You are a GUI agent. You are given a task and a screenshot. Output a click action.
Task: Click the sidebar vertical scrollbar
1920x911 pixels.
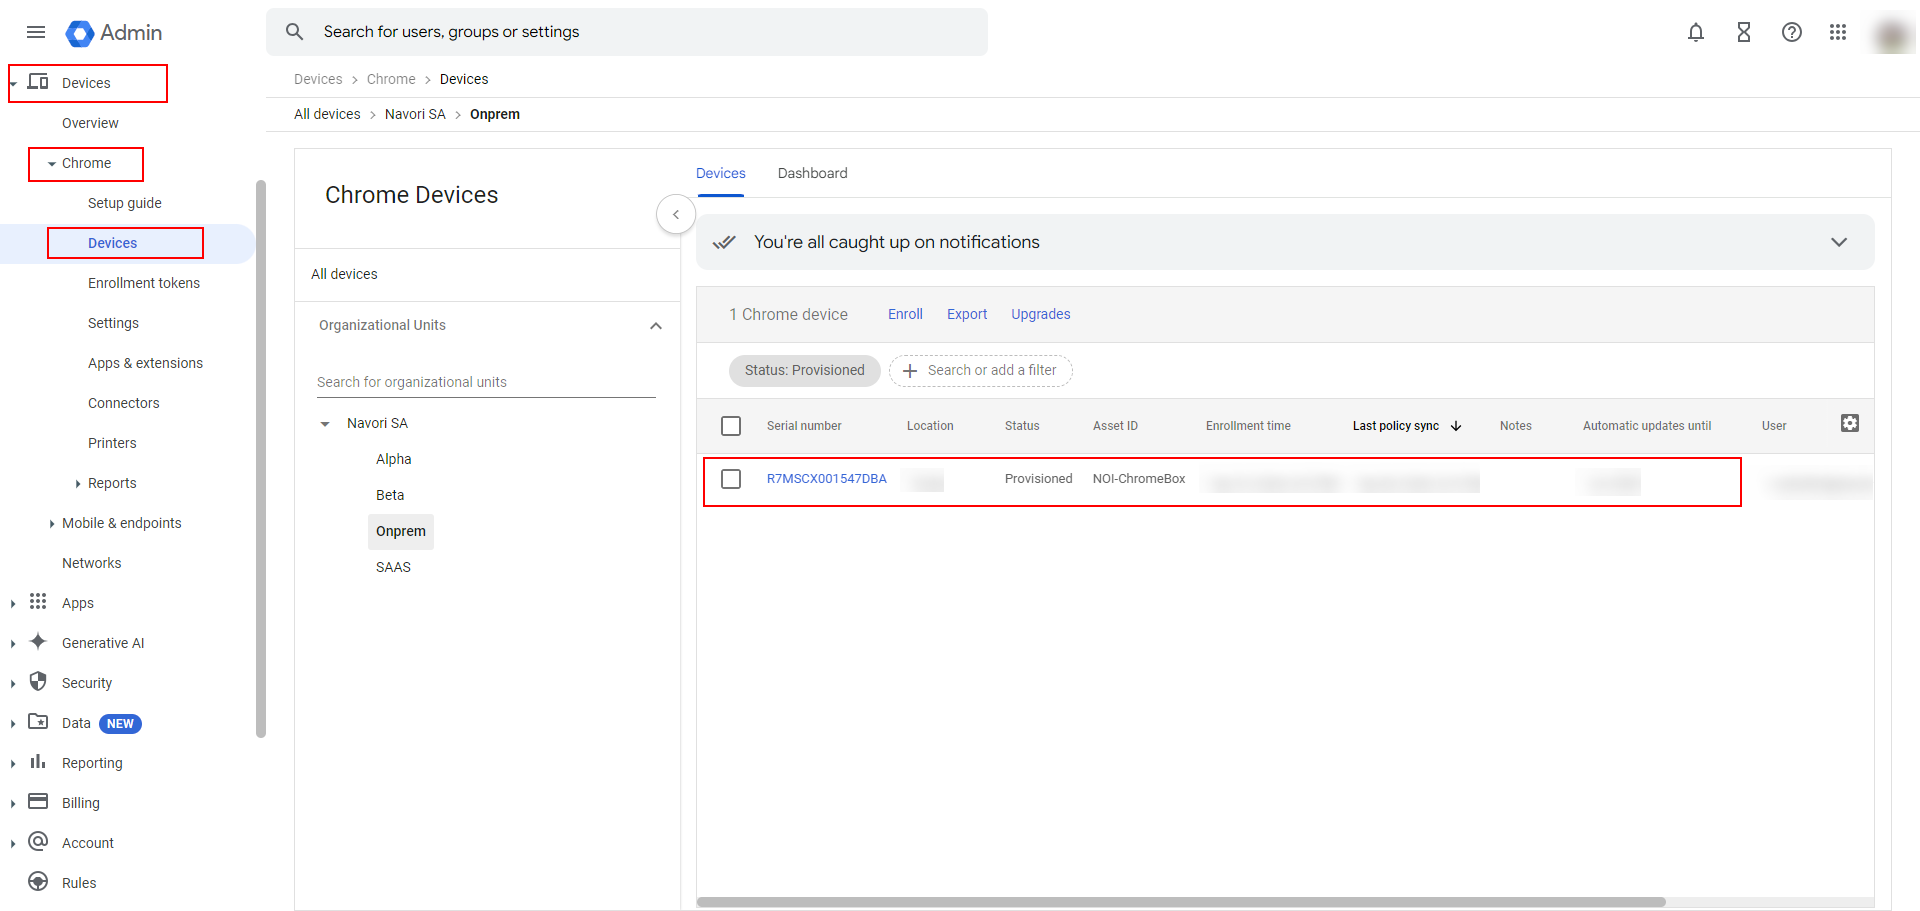(x=261, y=458)
